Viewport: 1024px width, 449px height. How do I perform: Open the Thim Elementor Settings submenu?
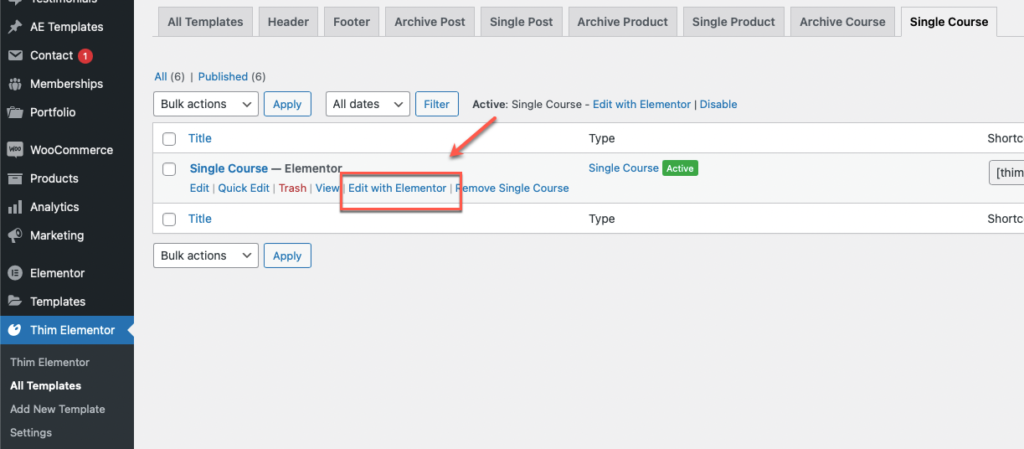(31, 433)
